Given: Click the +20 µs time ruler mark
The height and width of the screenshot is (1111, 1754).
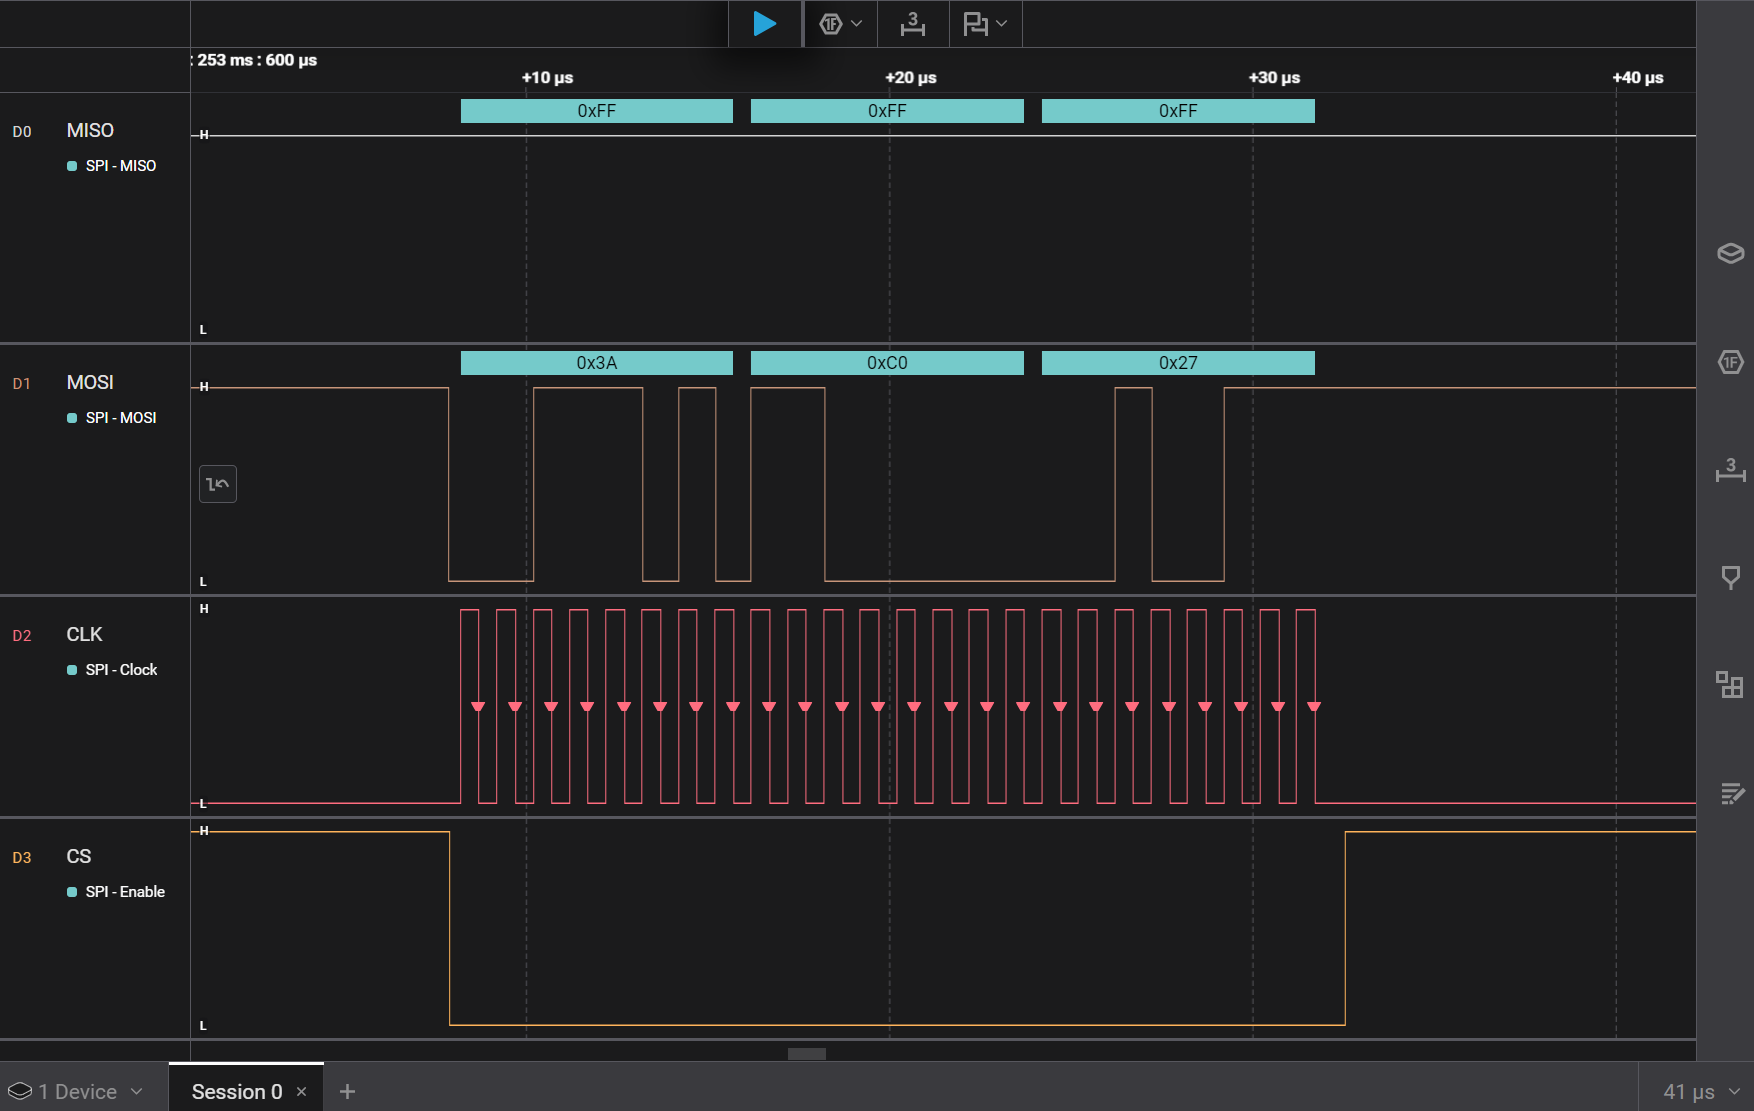Looking at the screenshot, I should 911,78.
